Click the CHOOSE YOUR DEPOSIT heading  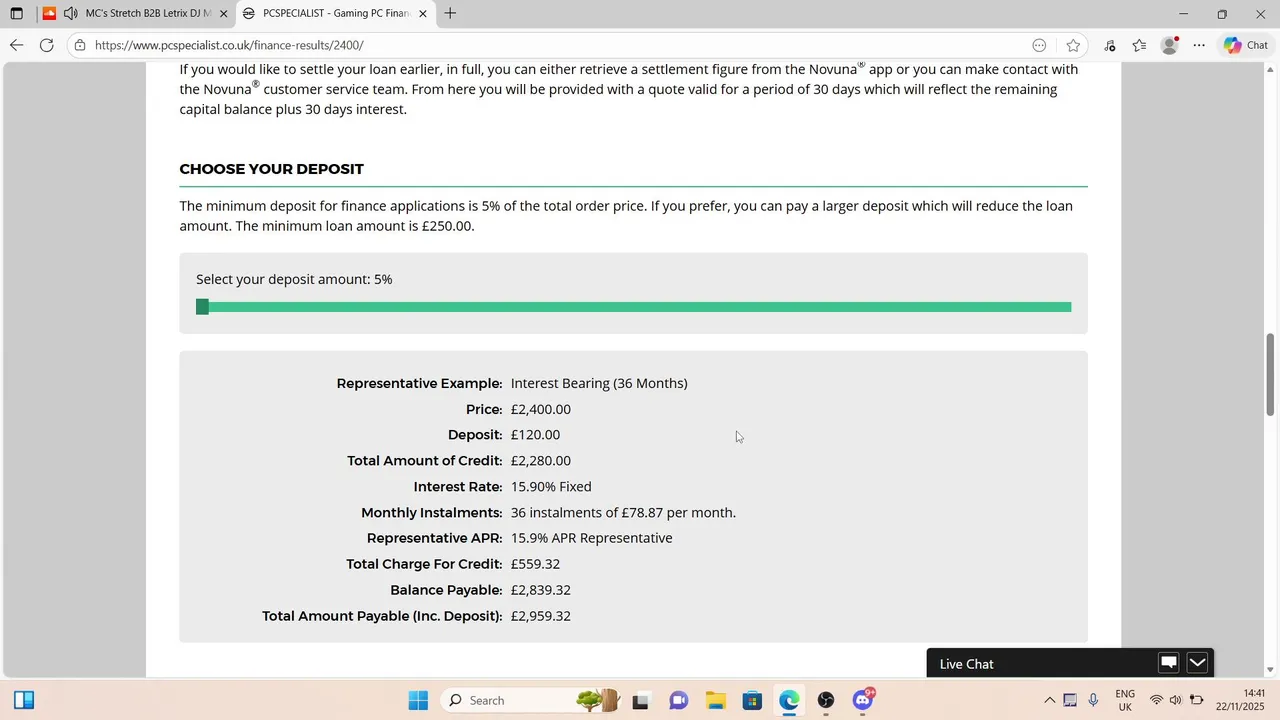coord(271,169)
